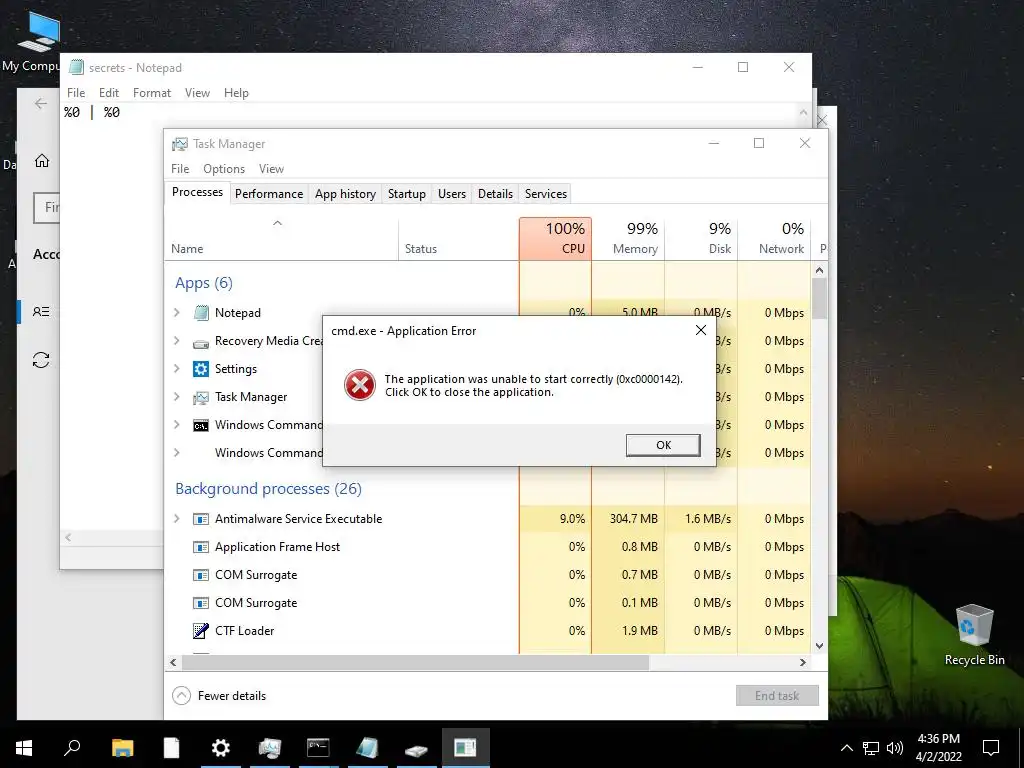Select the Recycle Bin desktop icon
Screen dimensions: 1024x768
coord(974,634)
